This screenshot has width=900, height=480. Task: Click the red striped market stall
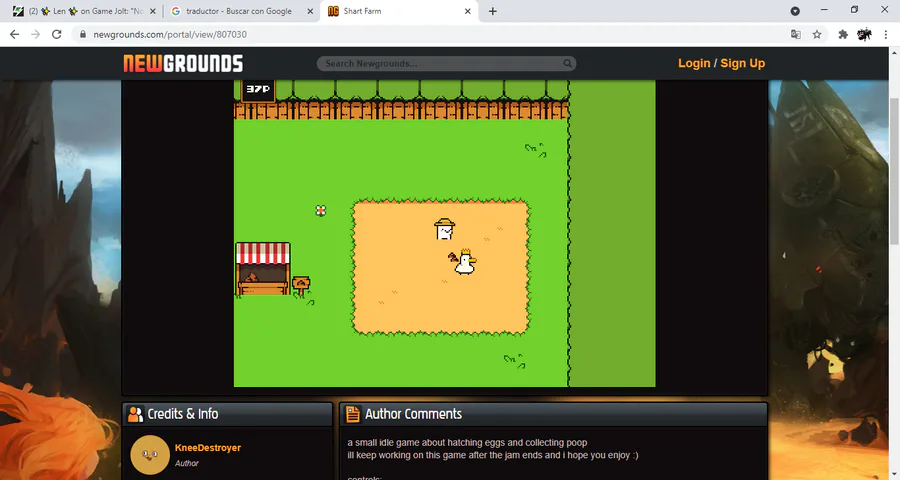coord(263,269)
